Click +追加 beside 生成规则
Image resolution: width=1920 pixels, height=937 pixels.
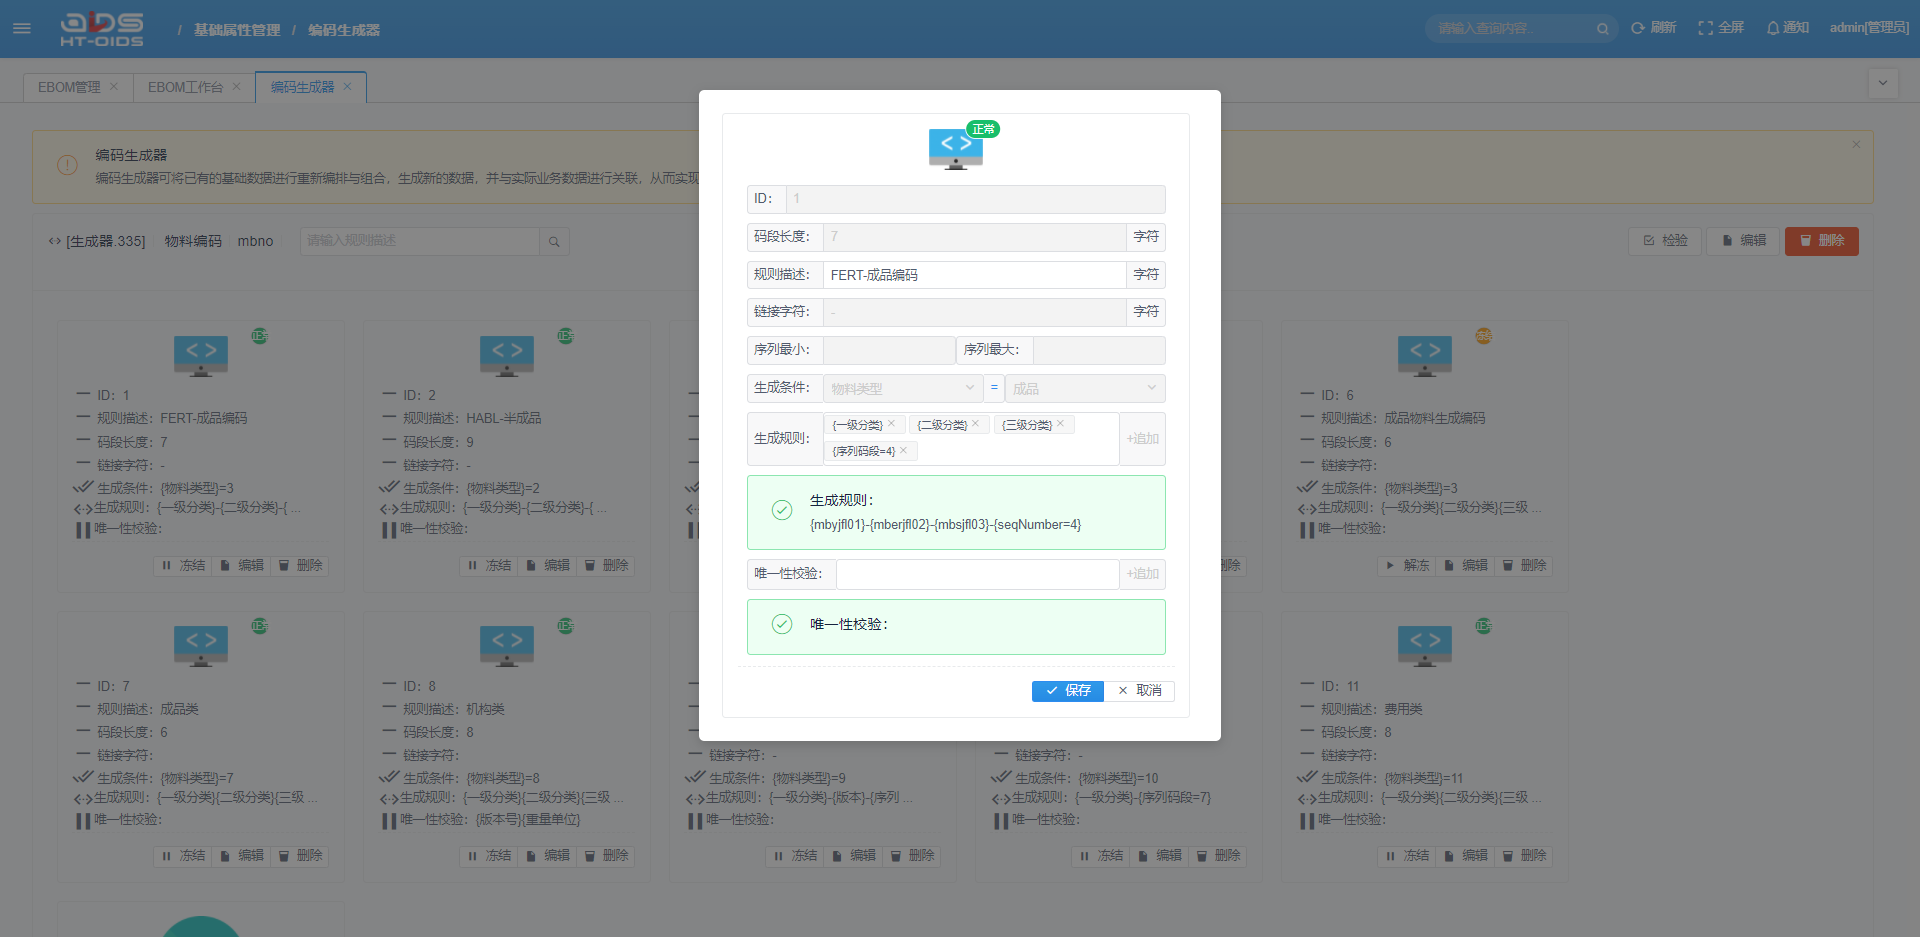(1142, 439)
